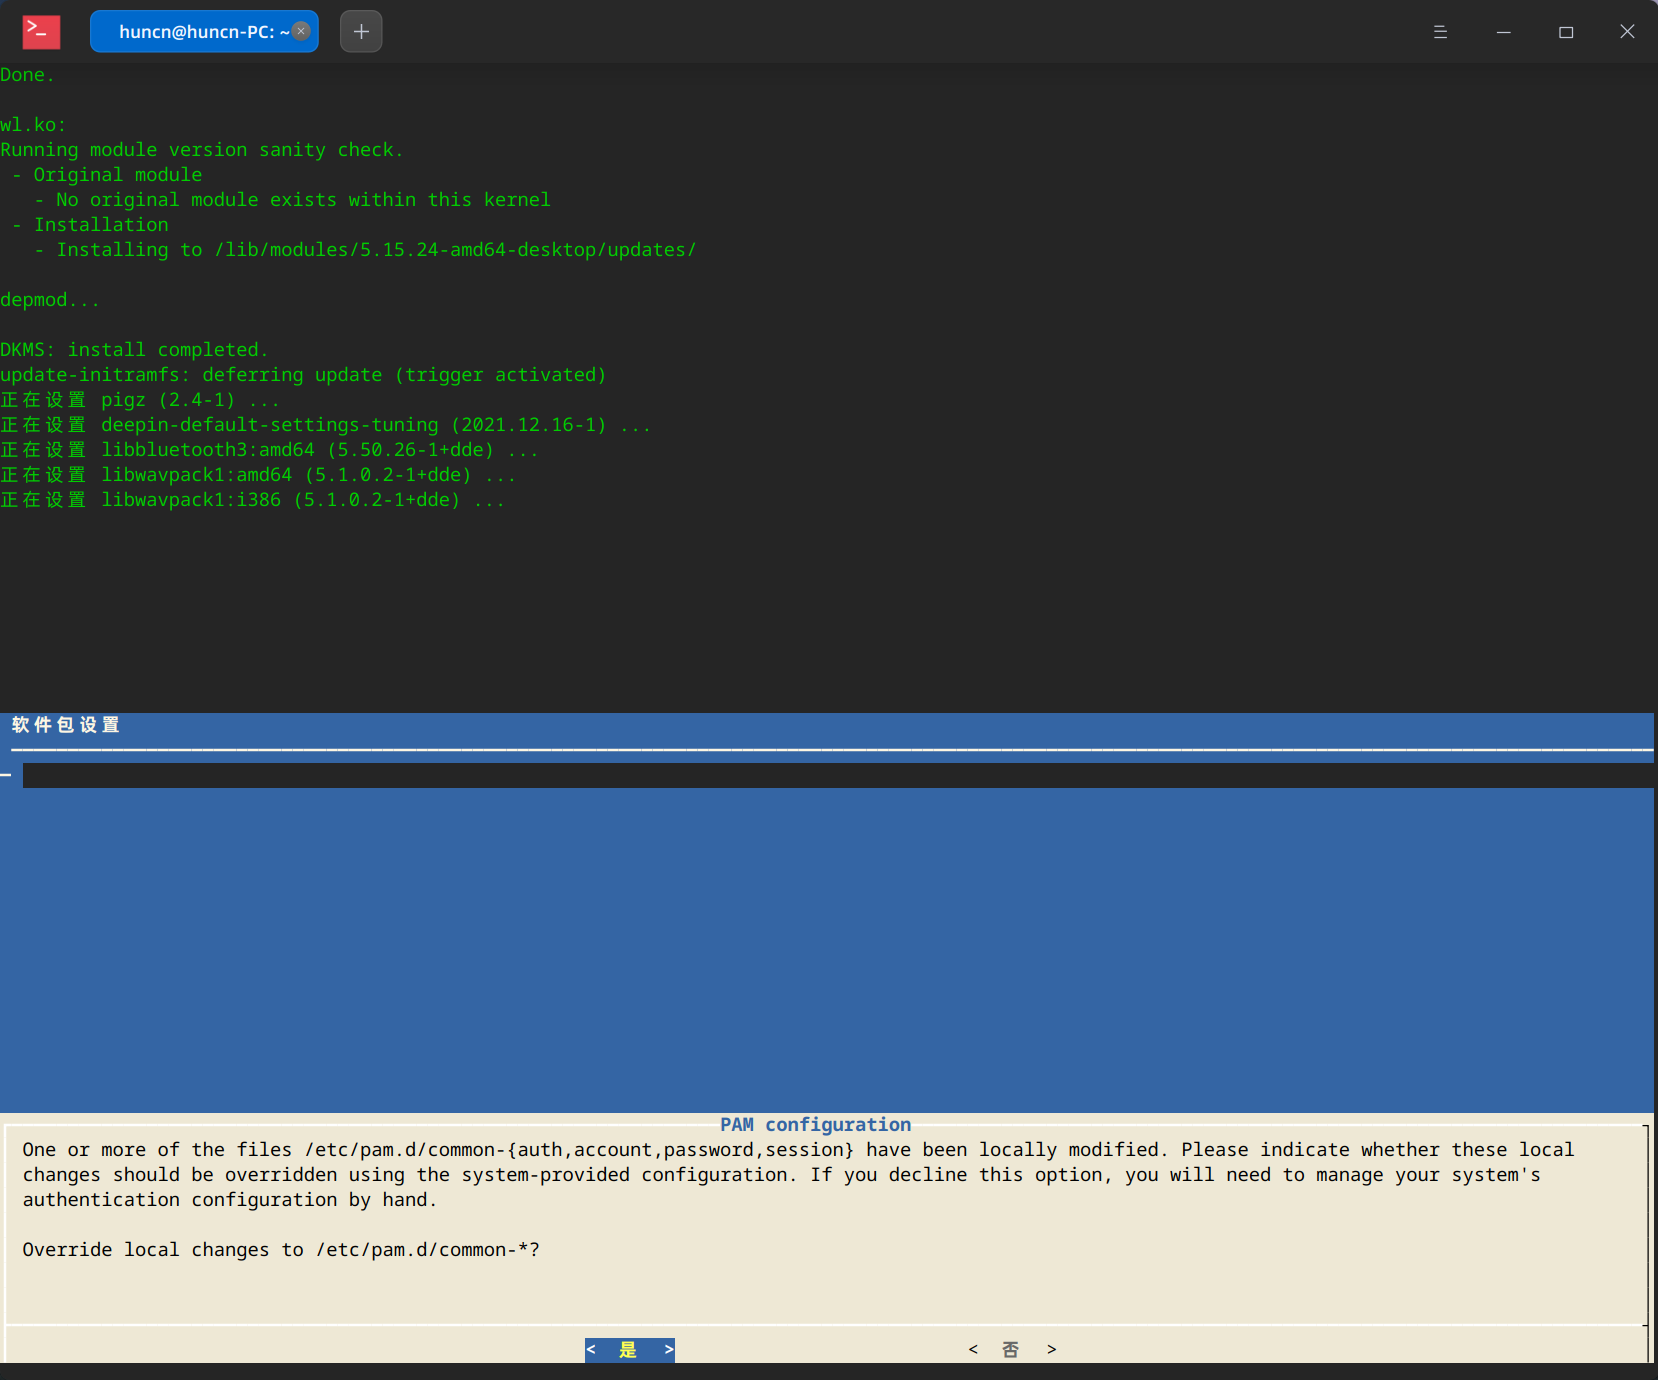Click the PAM configuration dialog title
The image size is (1658, 1380).
(815, 1125)
